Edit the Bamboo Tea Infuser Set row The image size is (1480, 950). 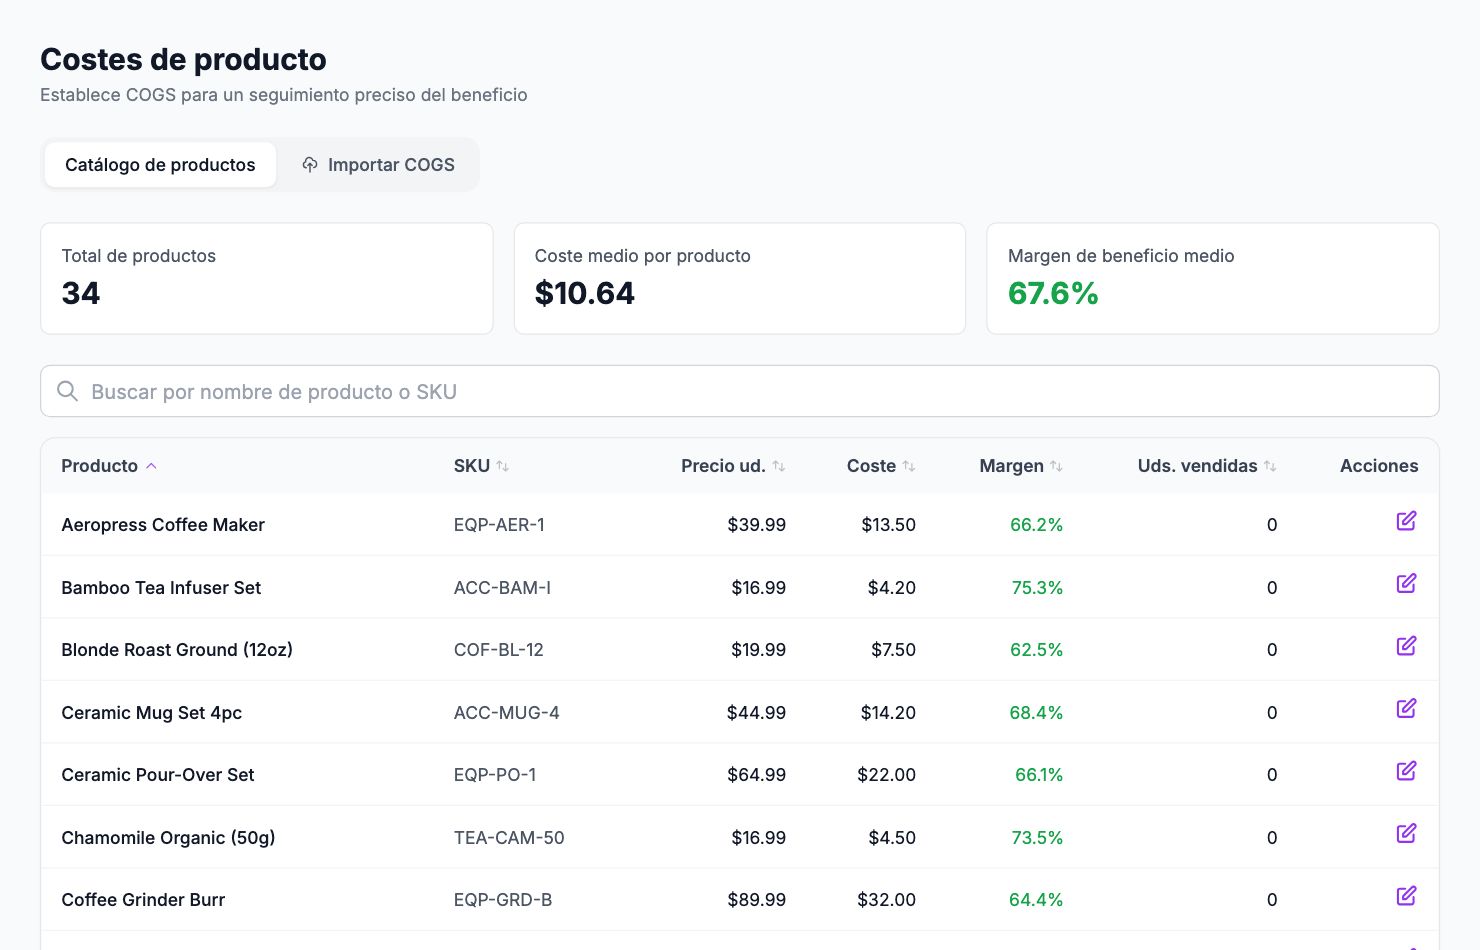point(1406,583)
